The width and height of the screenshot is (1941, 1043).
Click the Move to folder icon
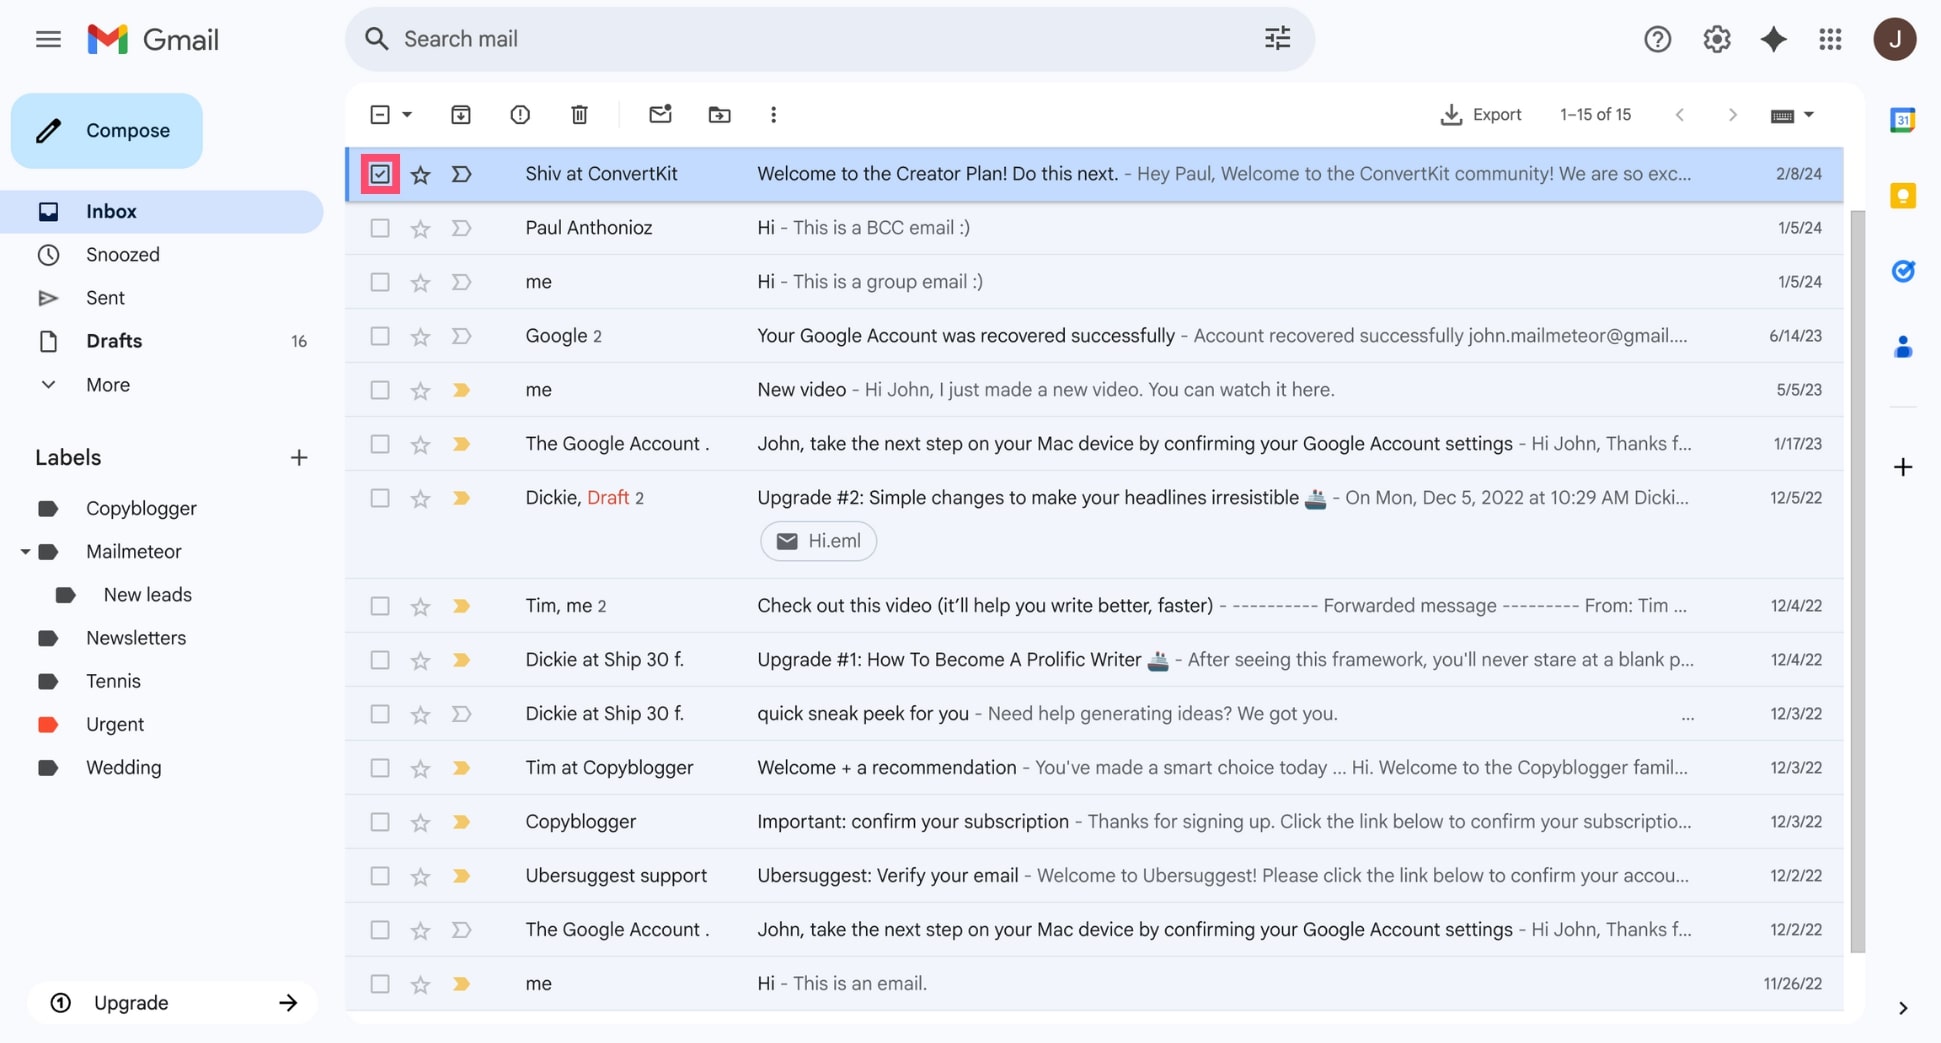click(x=719, y=115)
